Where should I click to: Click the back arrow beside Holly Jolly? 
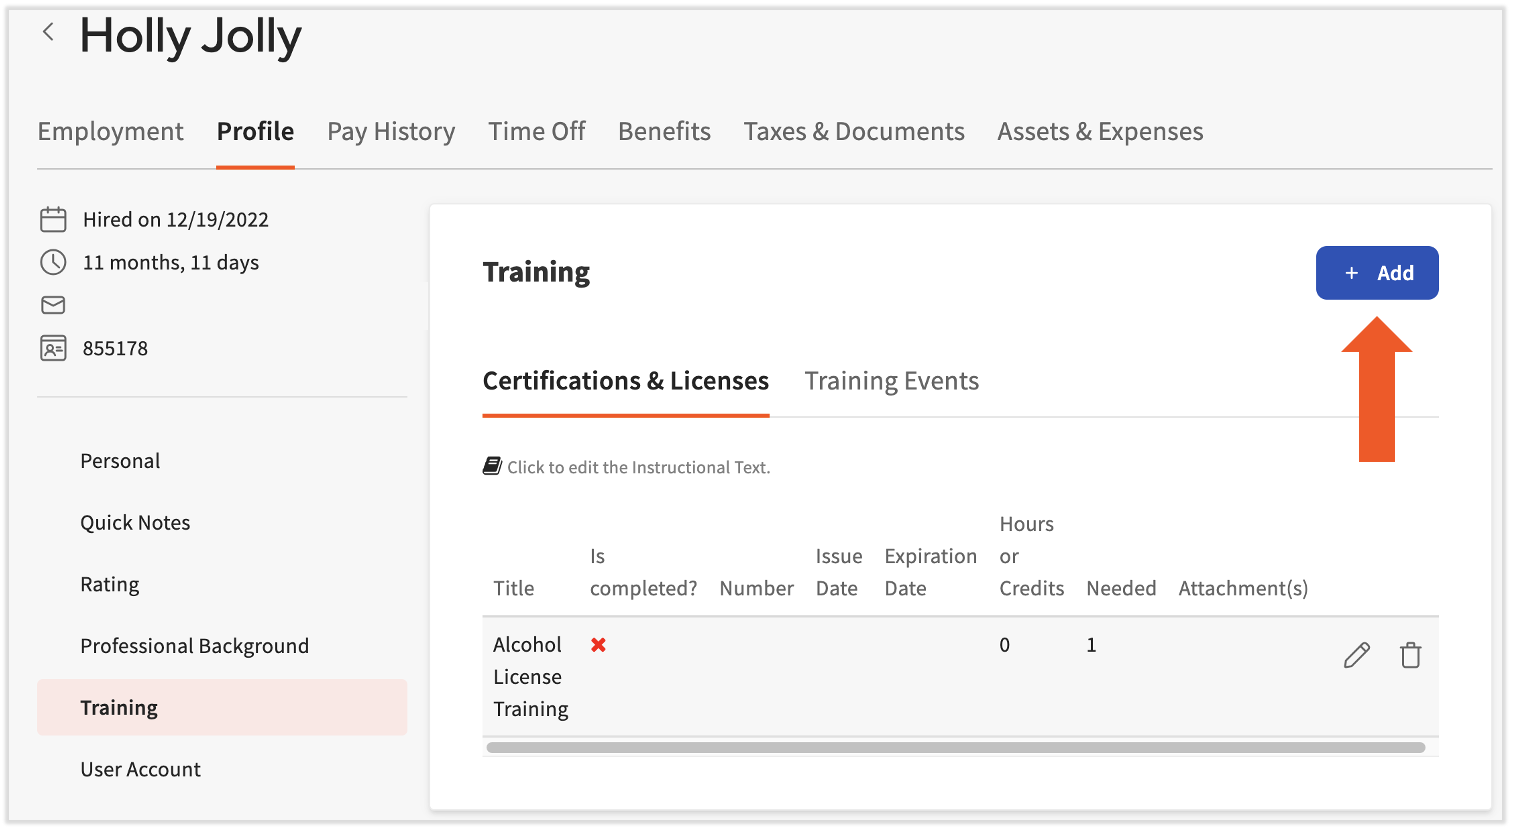[x=48, y=32]
